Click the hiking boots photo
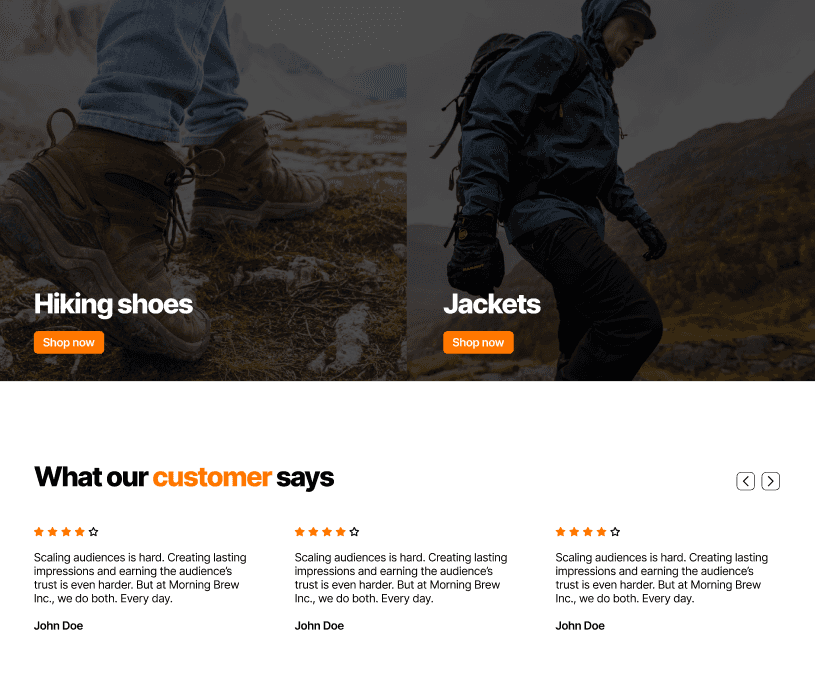The width and height of the screenshot is (815, 688). 203,156
